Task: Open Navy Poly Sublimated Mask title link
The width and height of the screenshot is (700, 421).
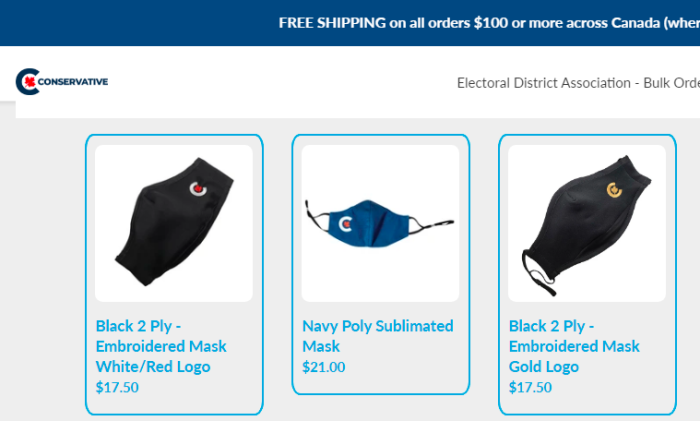Action: click(x=378, y=336)
